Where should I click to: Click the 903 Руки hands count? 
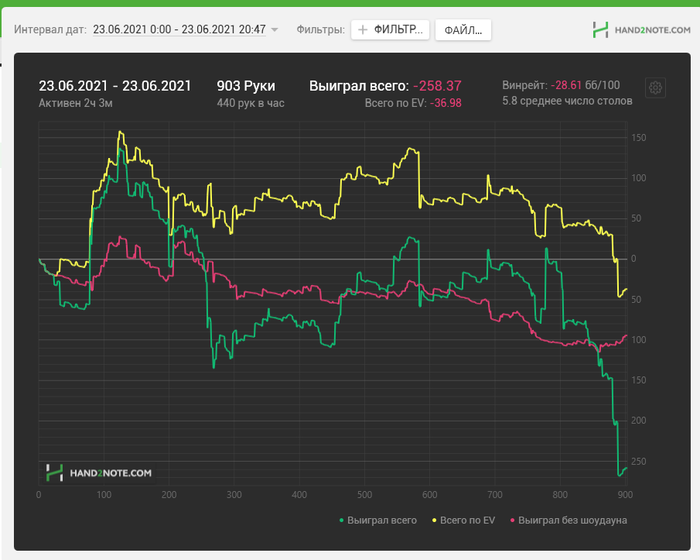tap(246, 86)
